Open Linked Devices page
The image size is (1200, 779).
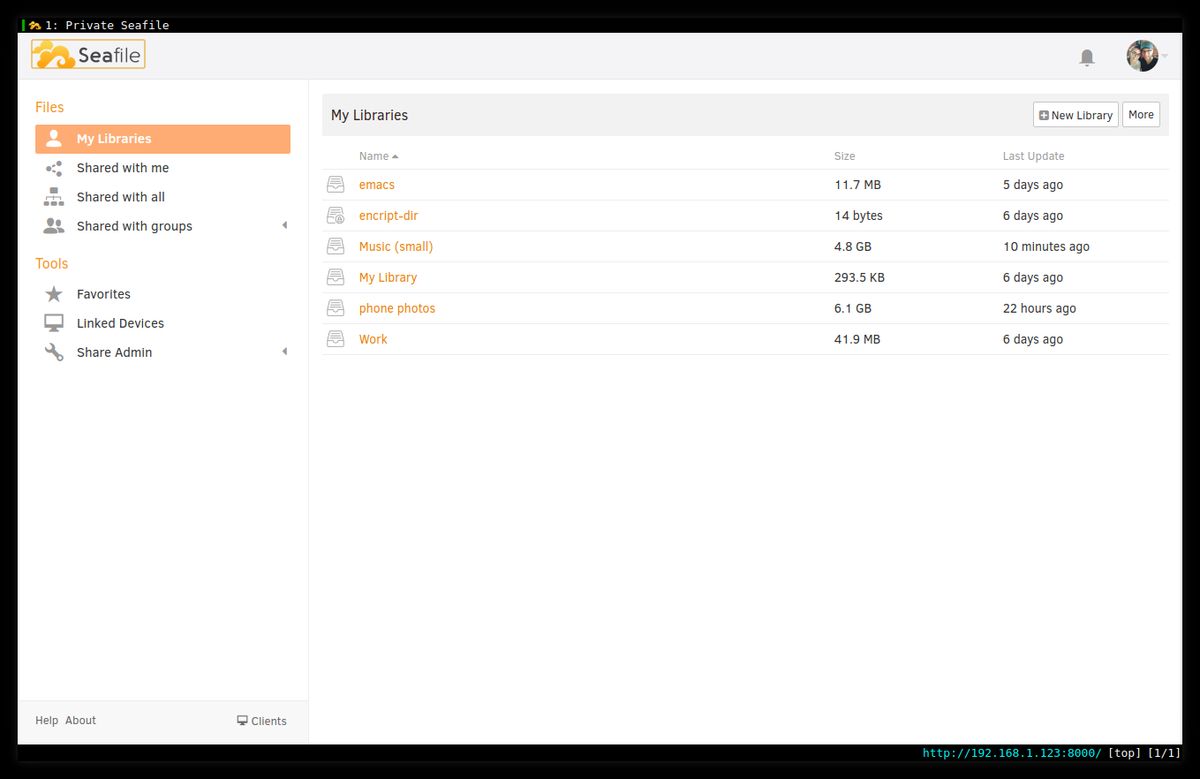pyautogui.click(x=120, y=323)
